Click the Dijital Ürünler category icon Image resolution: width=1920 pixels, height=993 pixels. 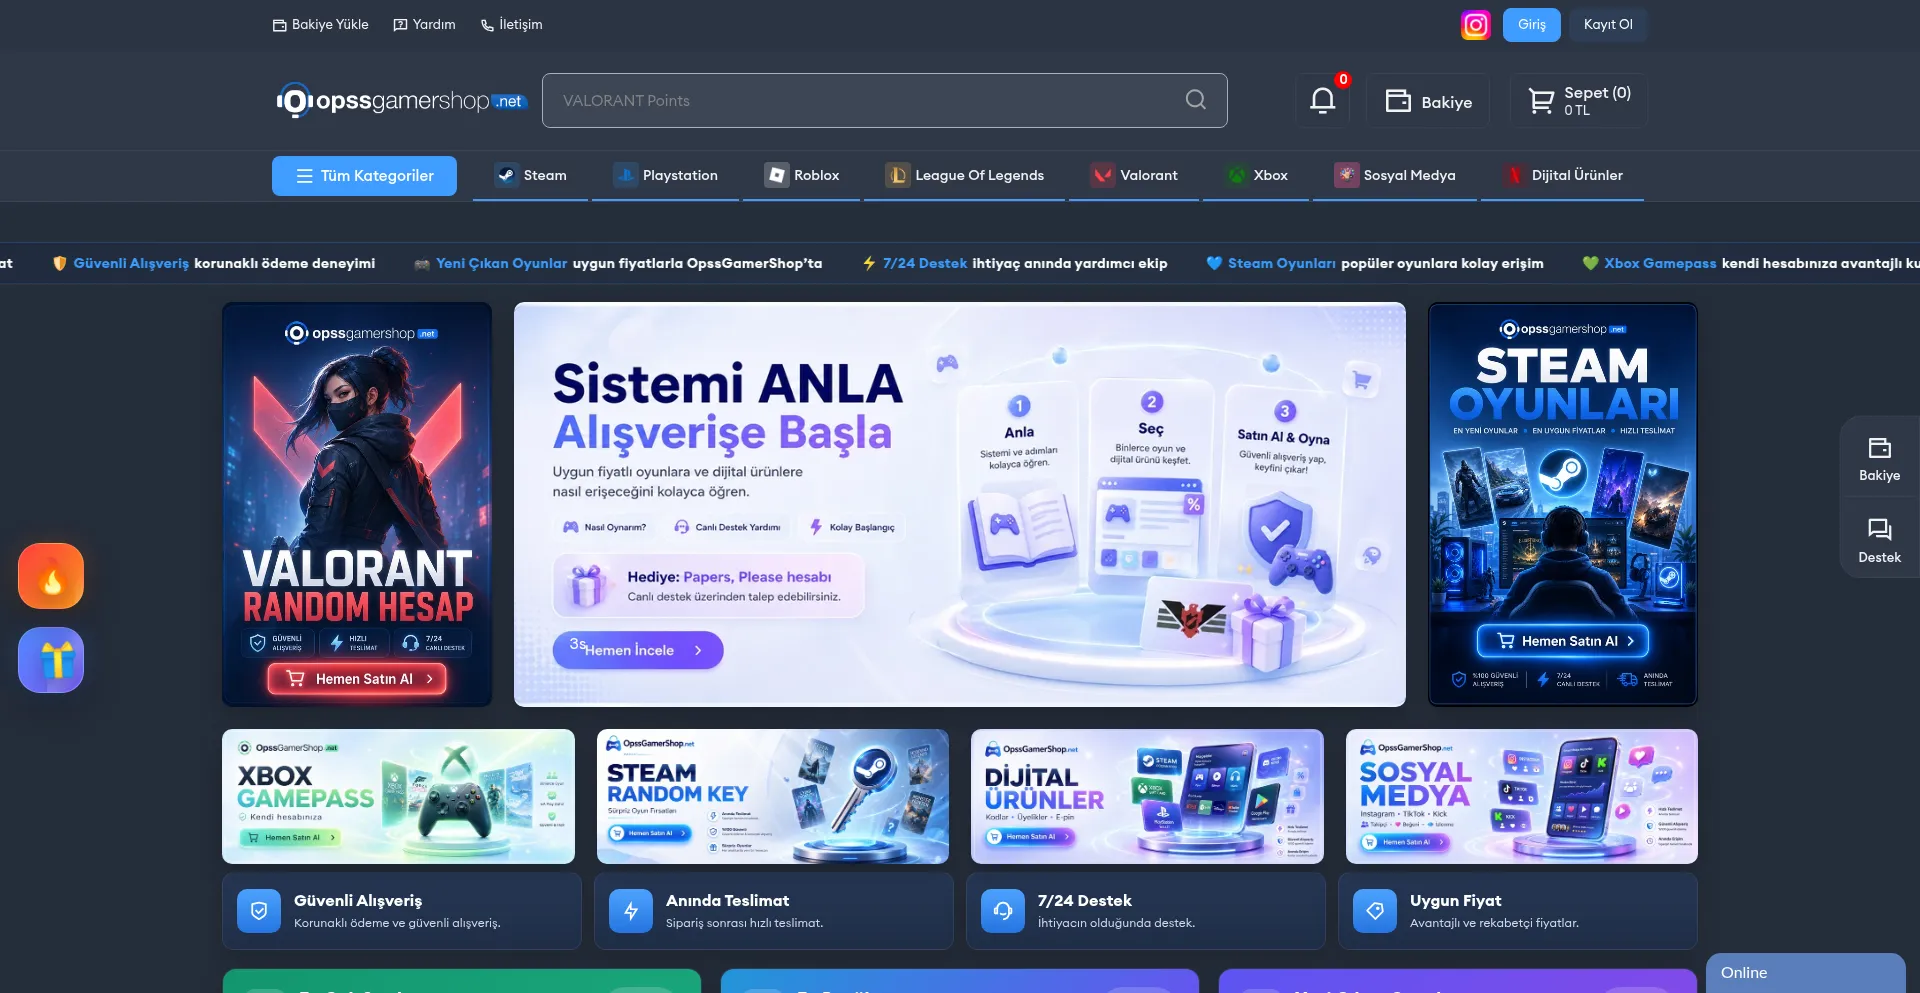tap(1515, 175)
